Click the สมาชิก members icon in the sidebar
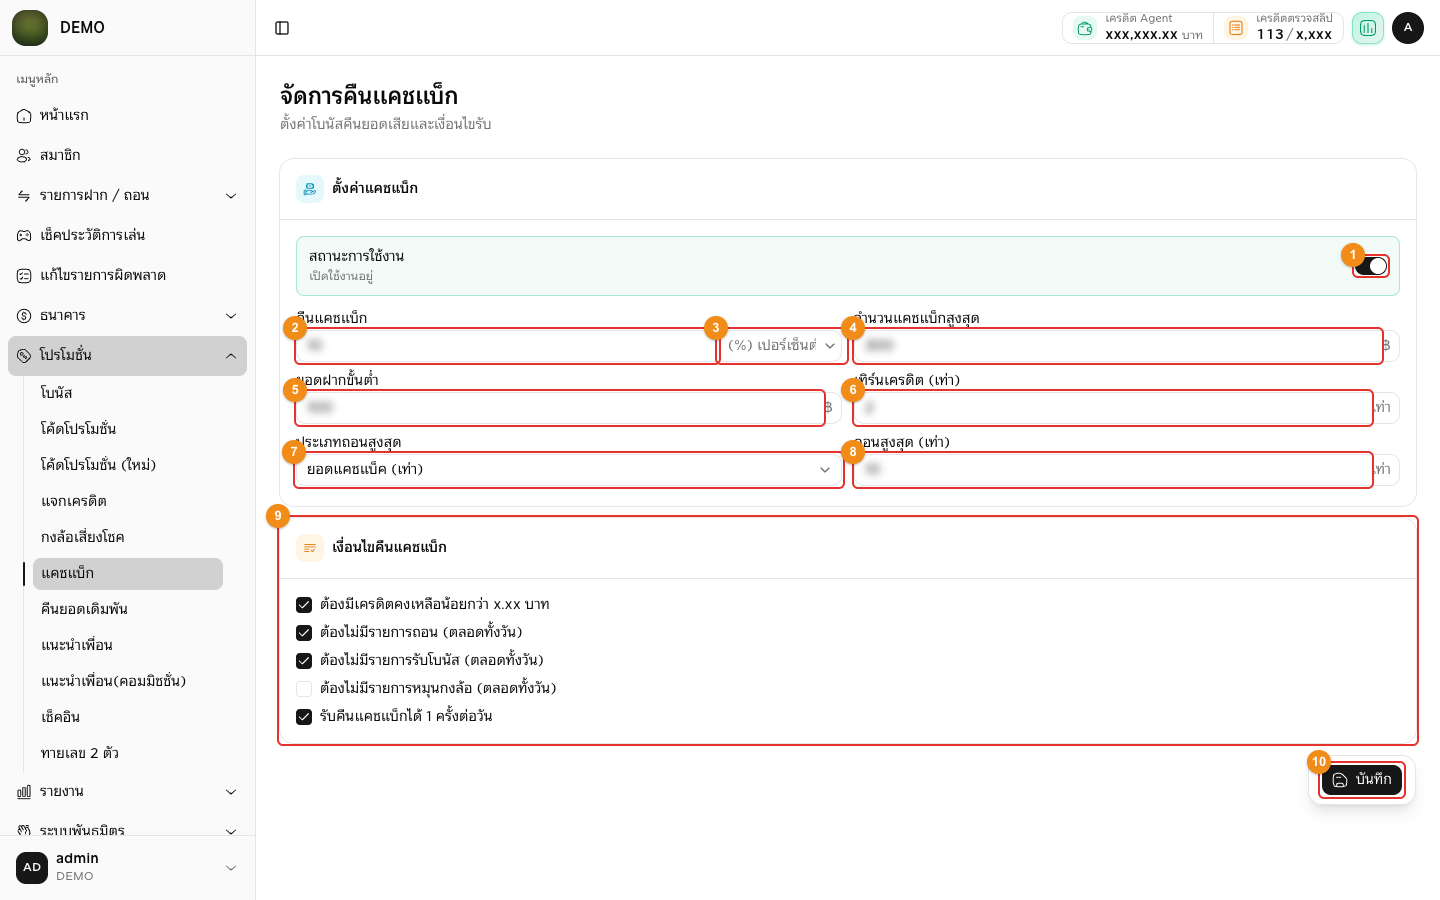The height and width of the screenshot is (900, 1440). (24, 156)
